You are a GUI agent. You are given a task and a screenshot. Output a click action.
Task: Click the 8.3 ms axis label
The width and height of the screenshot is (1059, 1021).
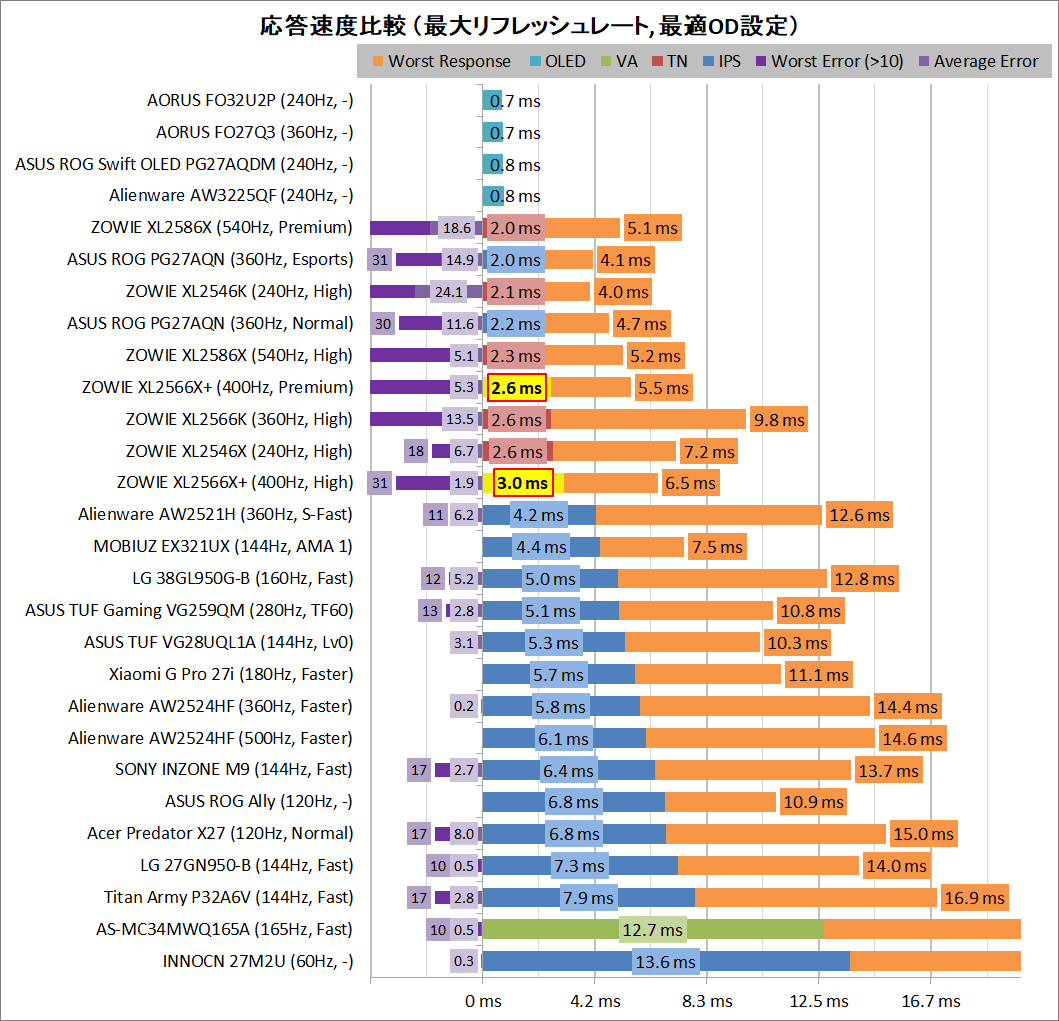click(x=707, y=1001)
